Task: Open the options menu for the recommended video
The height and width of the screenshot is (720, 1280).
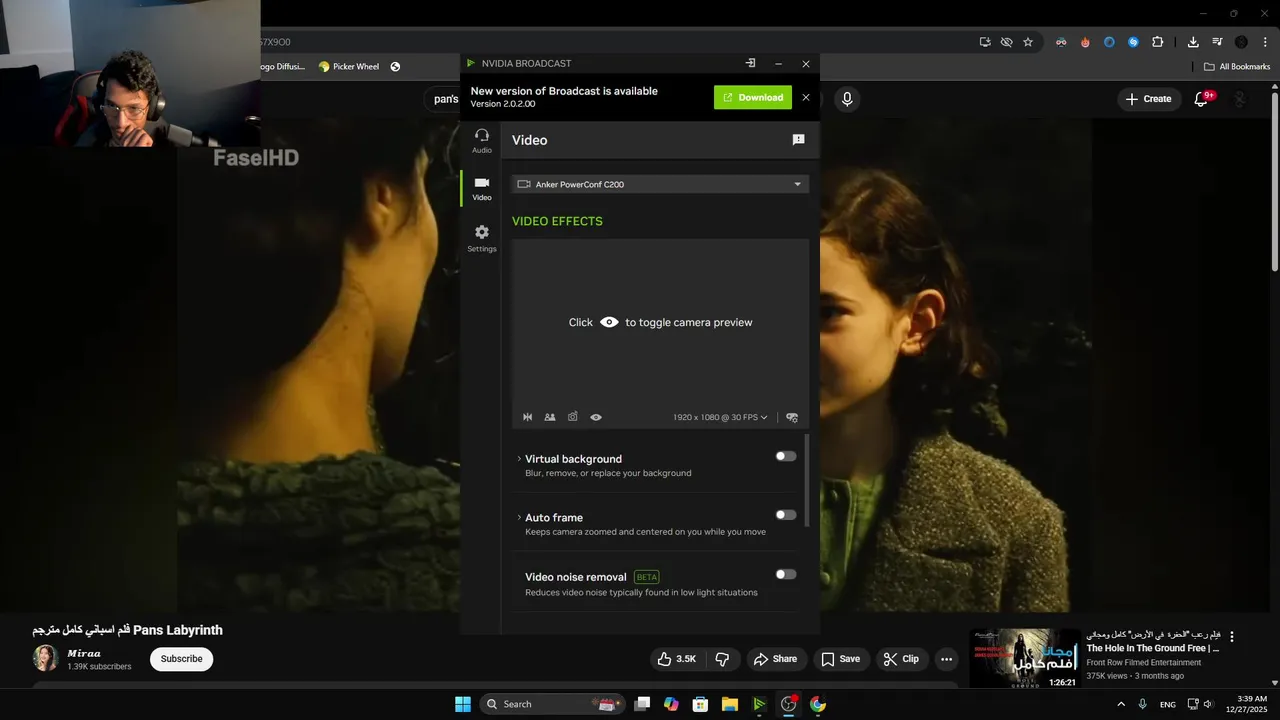Action: 1232,637
